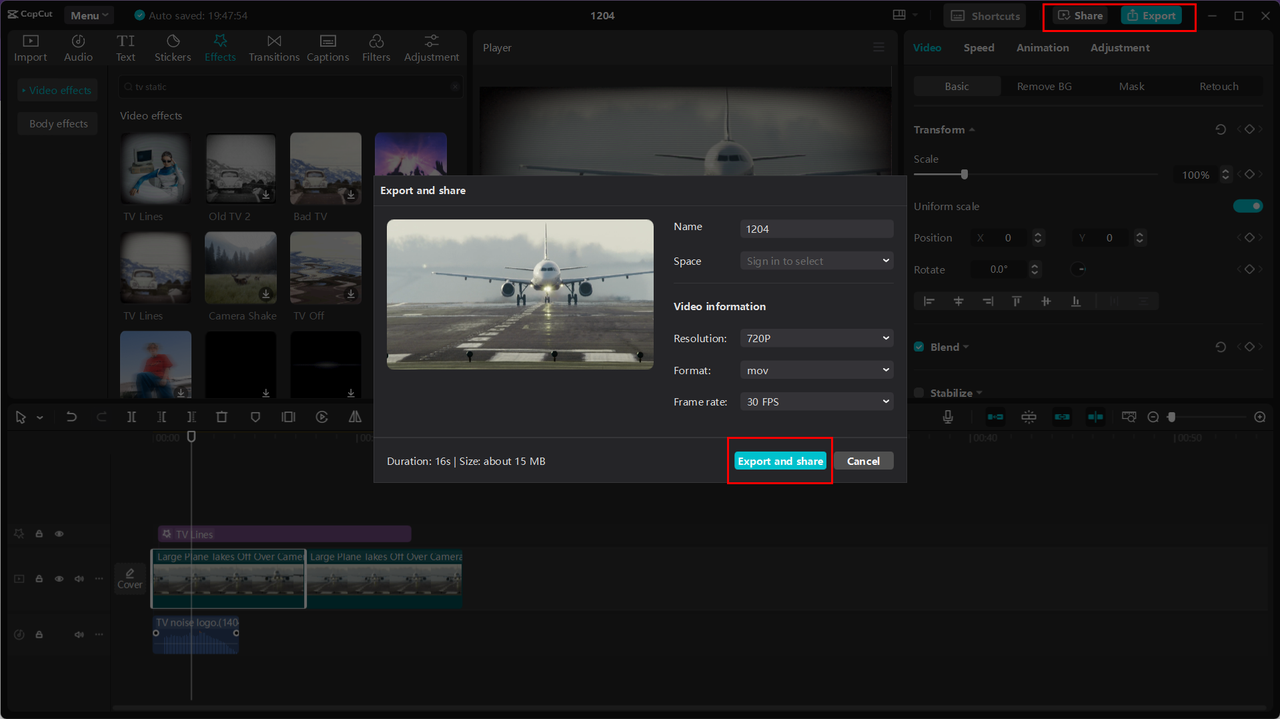Open the Space sign-in dropdown
This screenshot has height=719, width=1280.
[816, 261]
